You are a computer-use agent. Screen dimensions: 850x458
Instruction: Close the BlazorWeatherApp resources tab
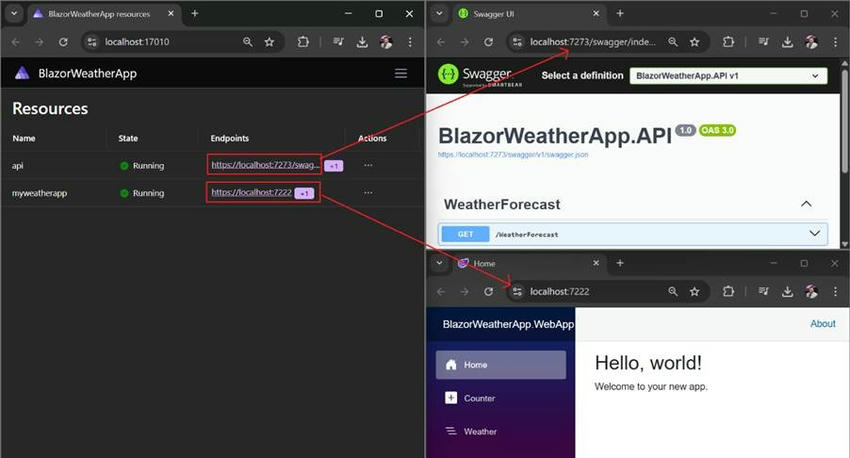(171, 14)
